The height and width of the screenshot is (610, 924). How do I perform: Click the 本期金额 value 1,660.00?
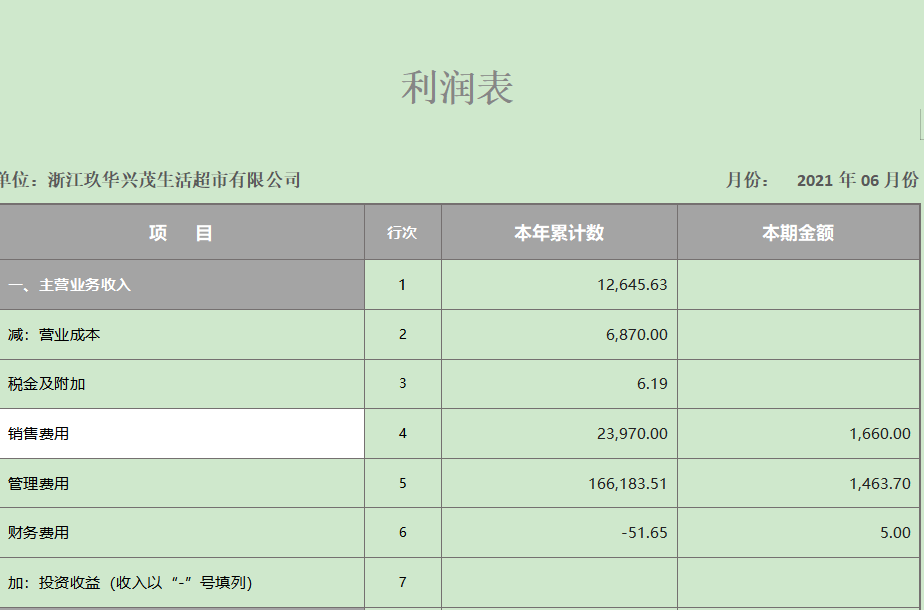click(880, 434)
